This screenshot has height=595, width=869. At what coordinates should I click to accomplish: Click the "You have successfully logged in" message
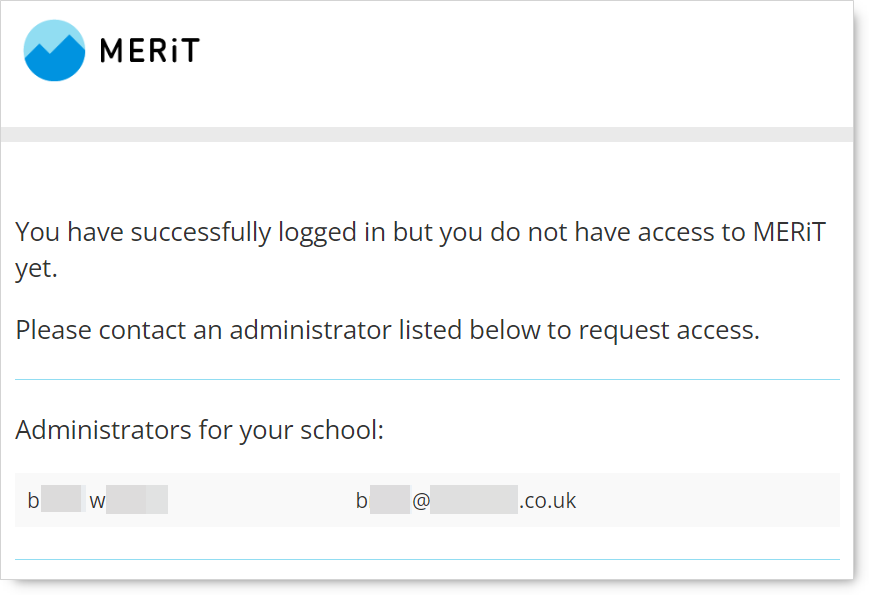click(x=421, y=232)
